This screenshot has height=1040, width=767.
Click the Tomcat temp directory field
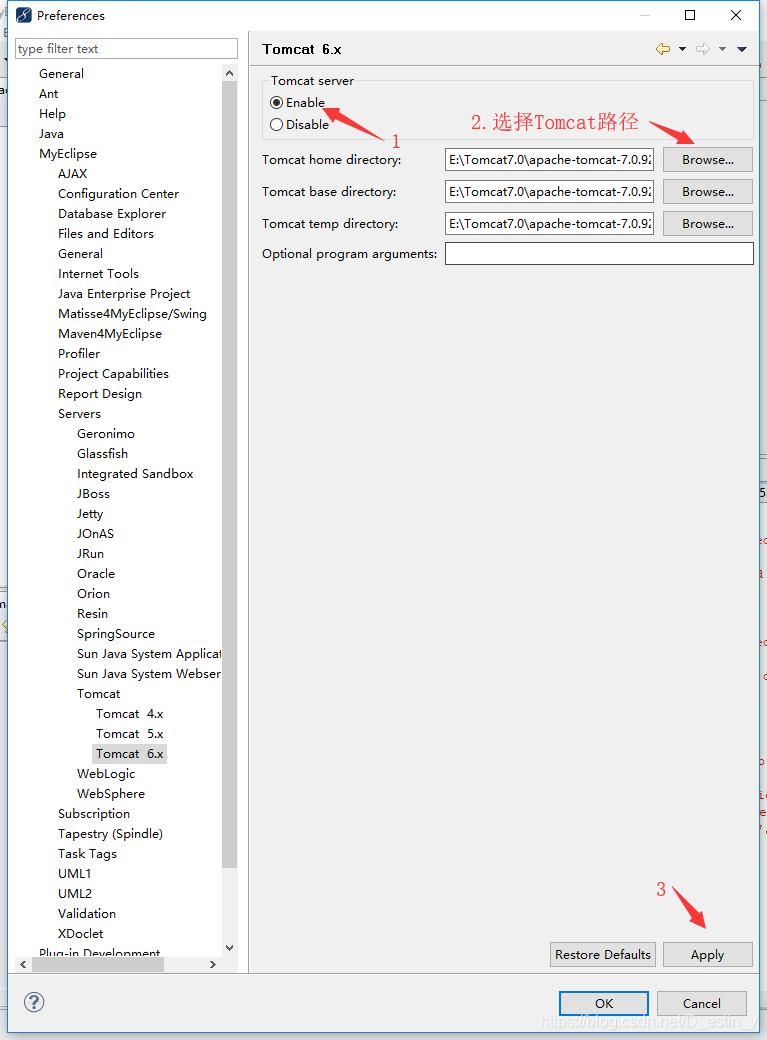(549, 224)
